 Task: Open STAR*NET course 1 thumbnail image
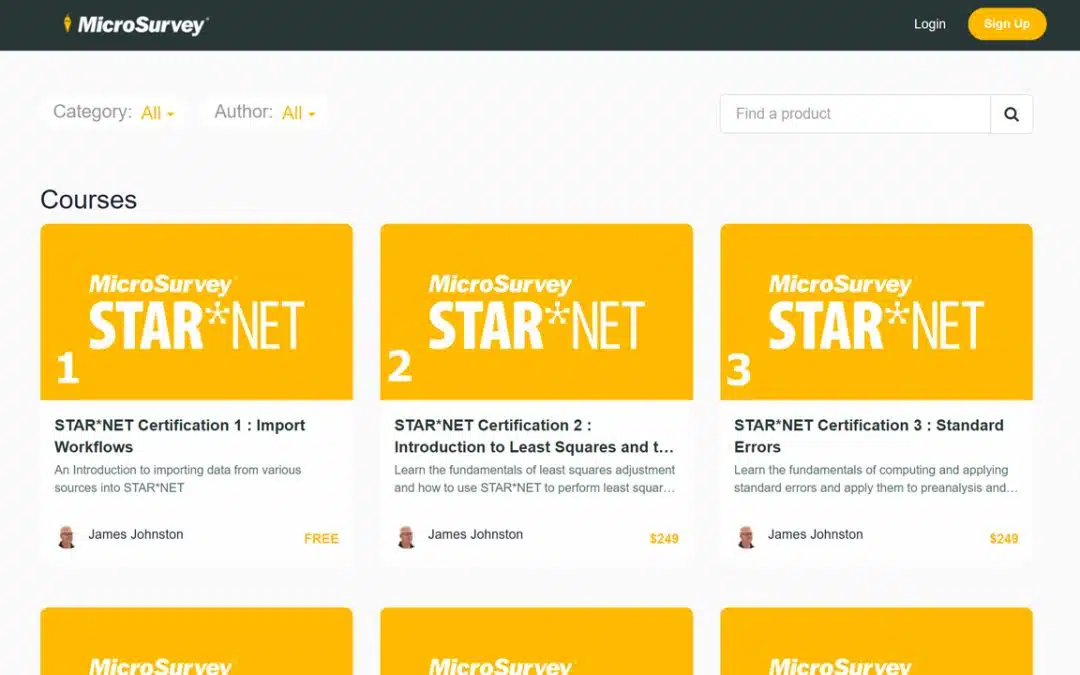[196, 312]
